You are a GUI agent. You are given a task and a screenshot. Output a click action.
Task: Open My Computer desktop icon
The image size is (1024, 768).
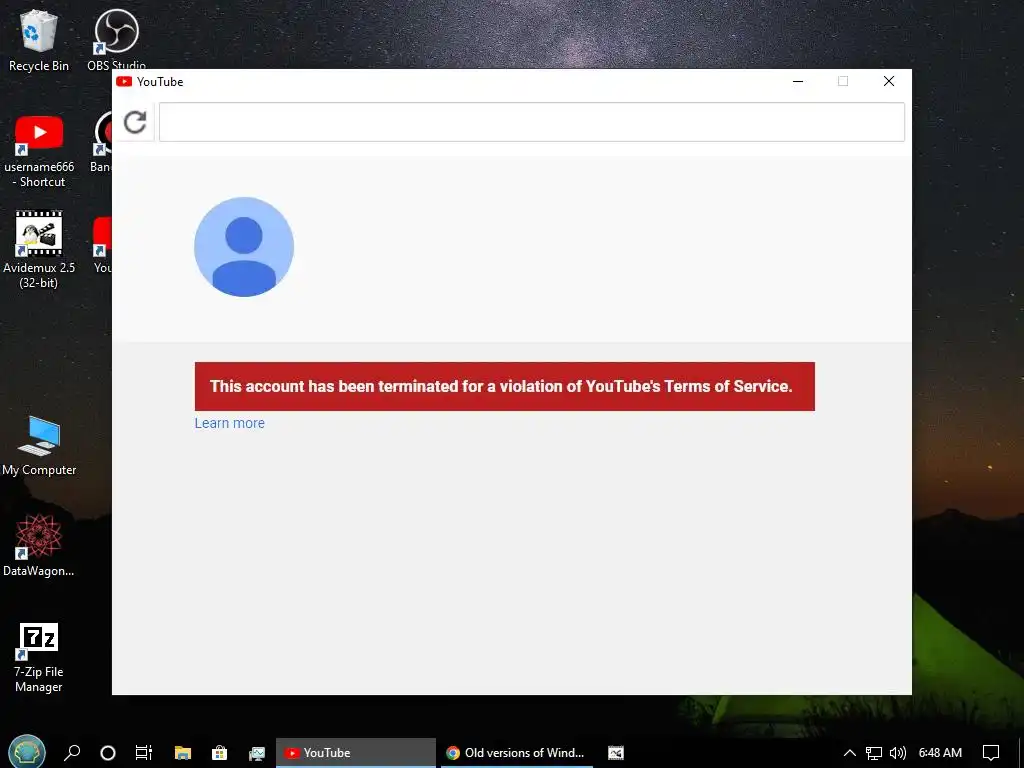(39, 445)
